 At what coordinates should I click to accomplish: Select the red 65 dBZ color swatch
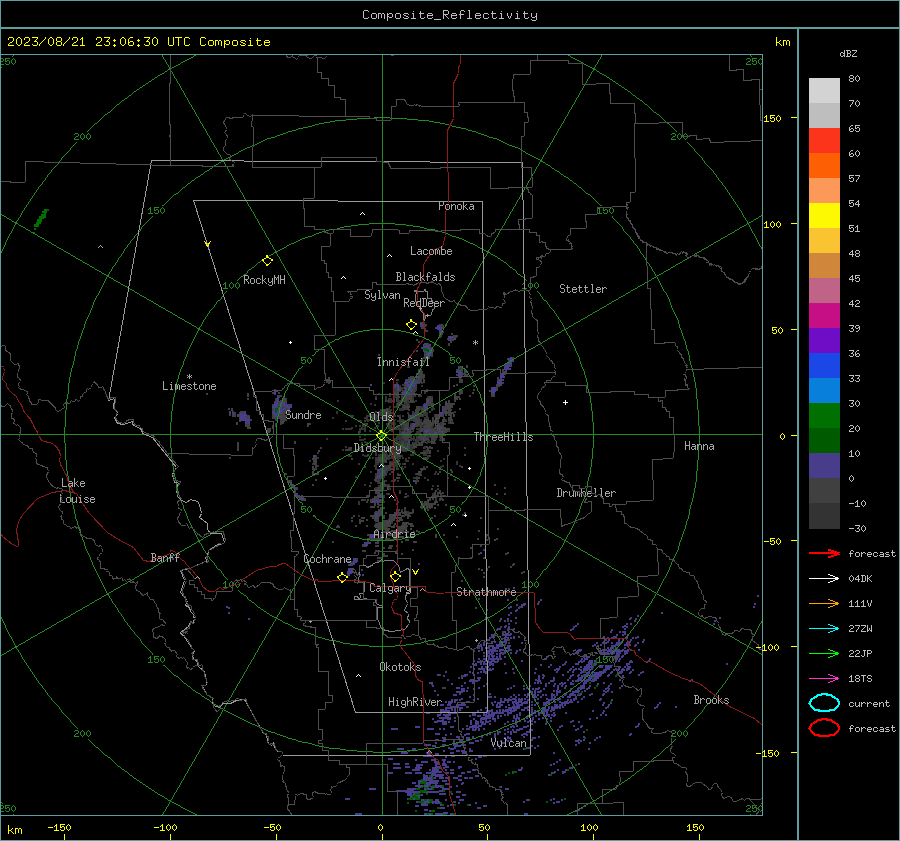pos(824,140)
